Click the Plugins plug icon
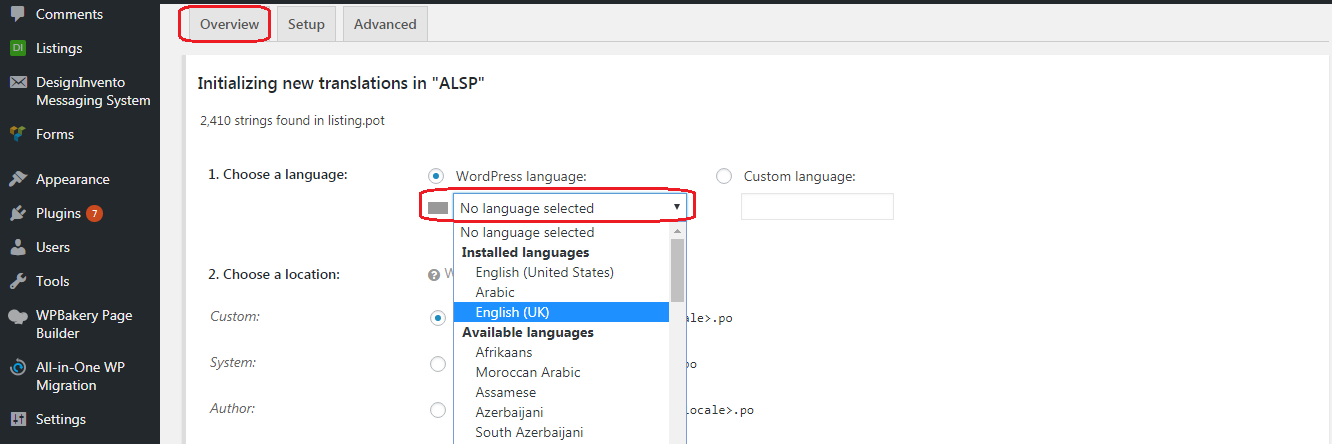This screenshot has width=1332, height=444. coord(18,213)
